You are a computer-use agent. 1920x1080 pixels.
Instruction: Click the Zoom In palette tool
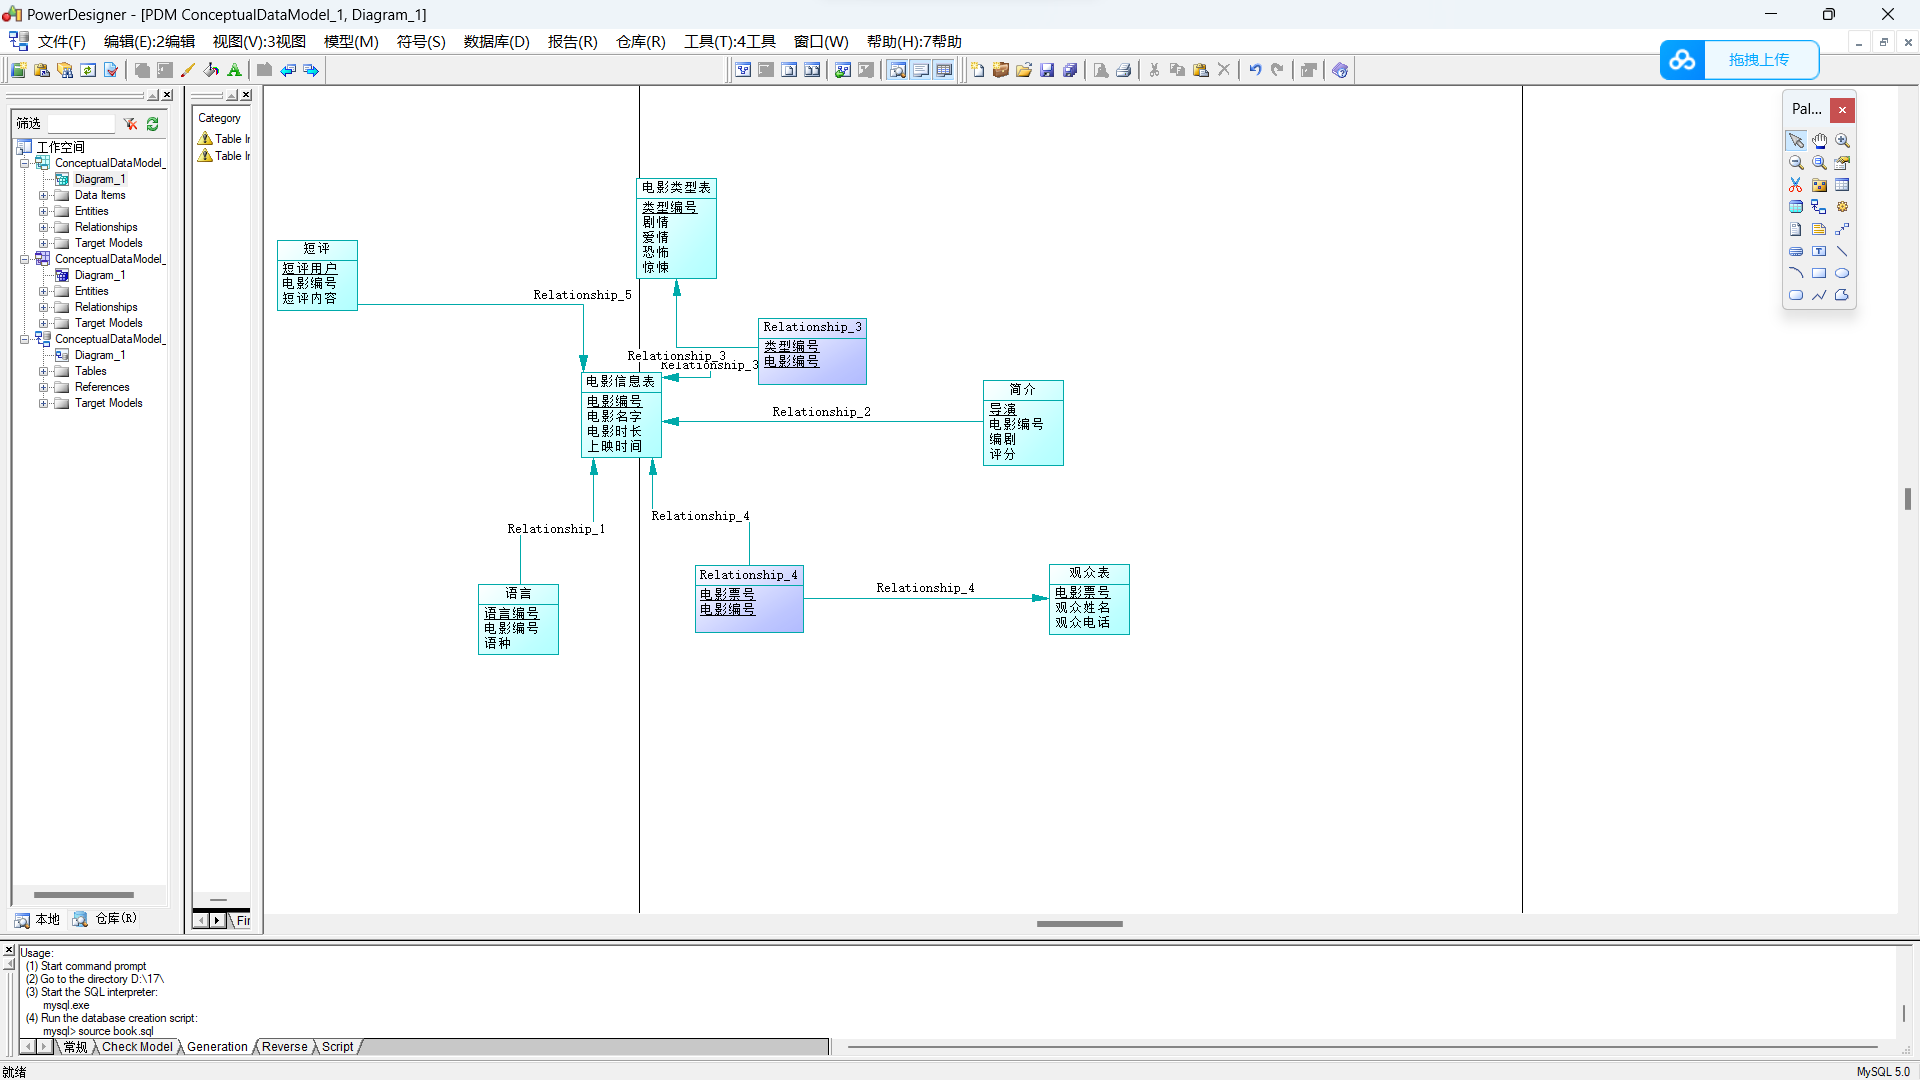click(x=1842, y=141)
